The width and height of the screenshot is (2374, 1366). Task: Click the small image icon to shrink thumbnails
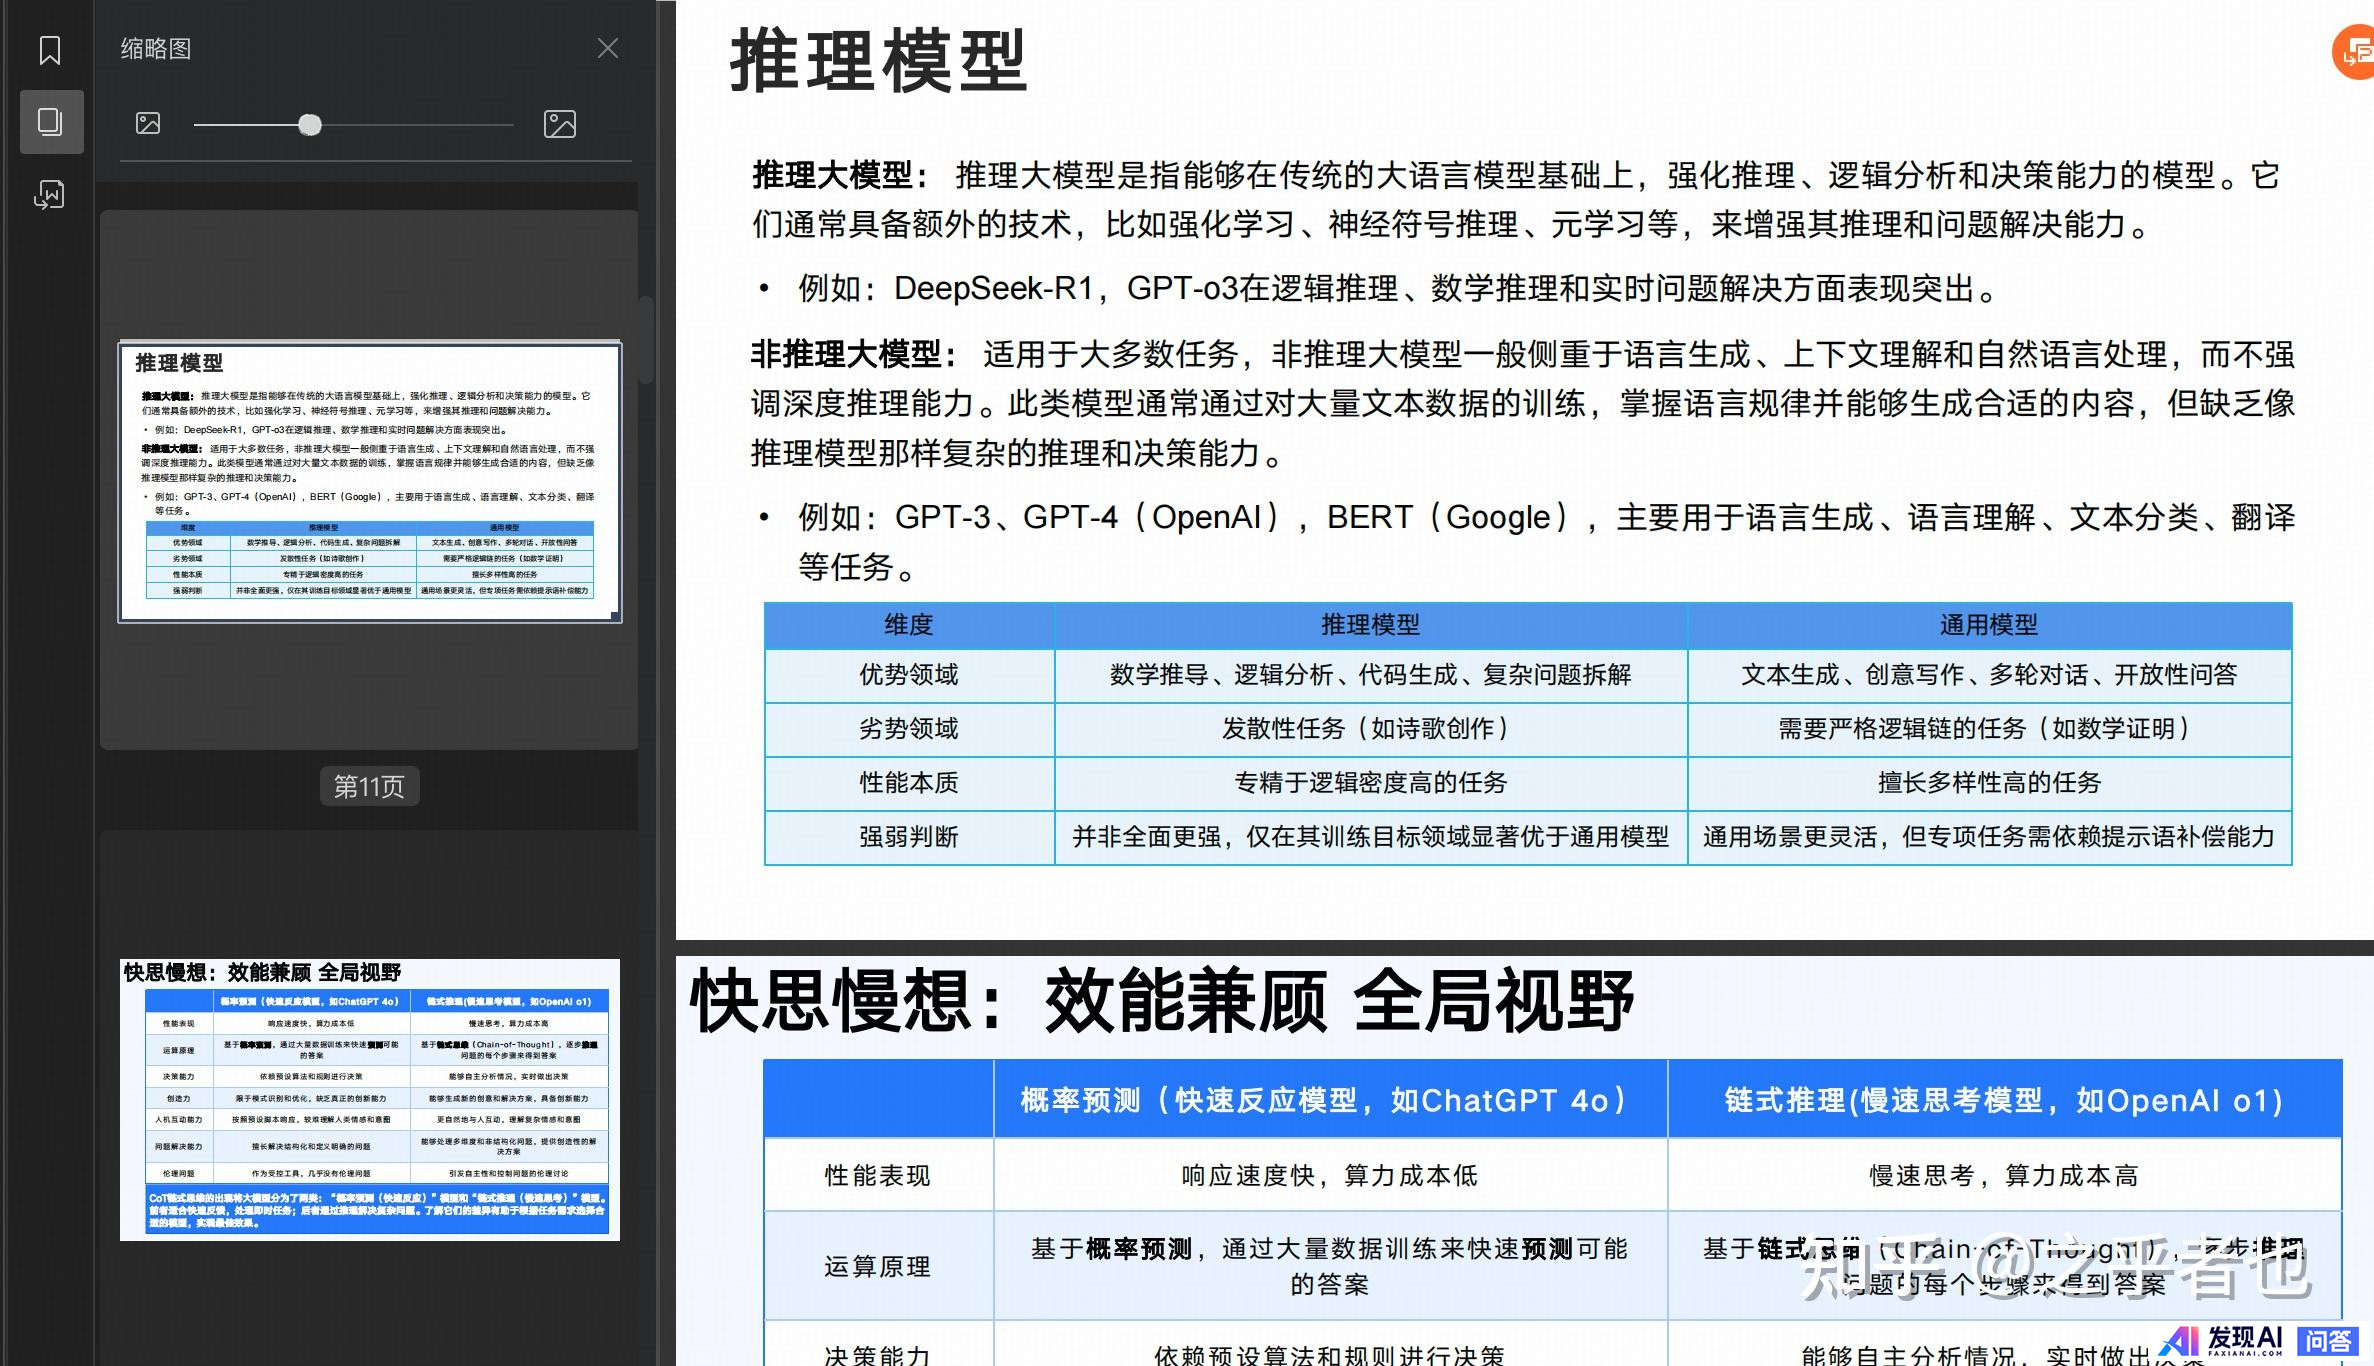coord(148,124)
